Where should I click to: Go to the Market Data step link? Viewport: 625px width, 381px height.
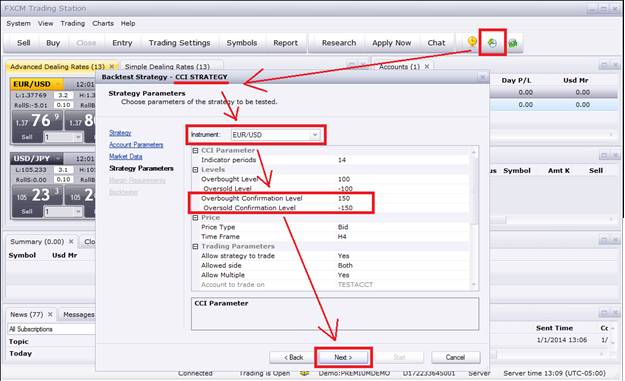tap(126, 157)
